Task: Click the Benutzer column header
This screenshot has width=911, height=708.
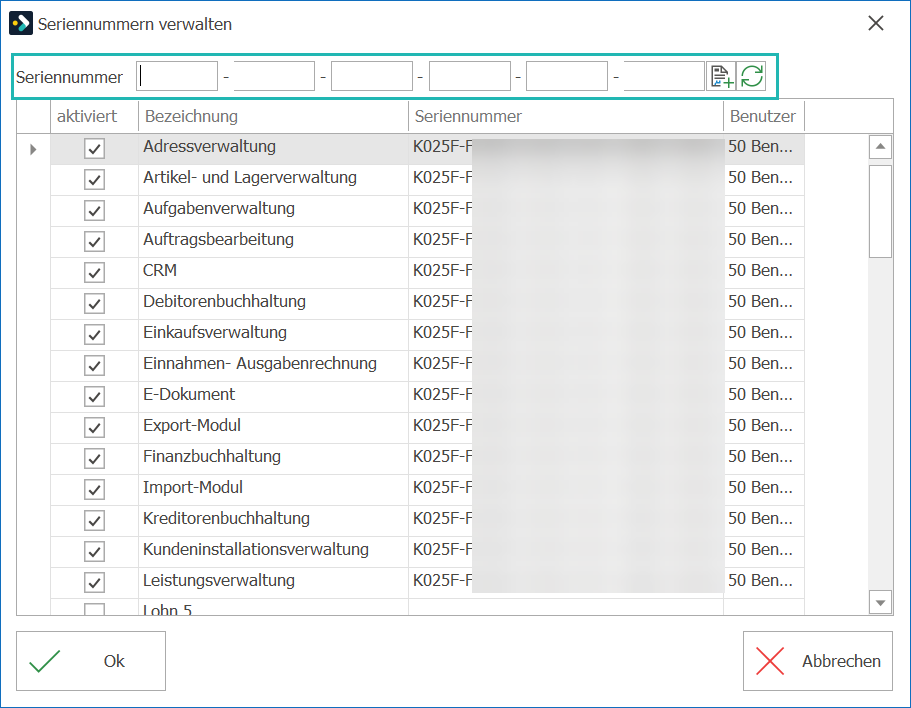Action: 764,116
